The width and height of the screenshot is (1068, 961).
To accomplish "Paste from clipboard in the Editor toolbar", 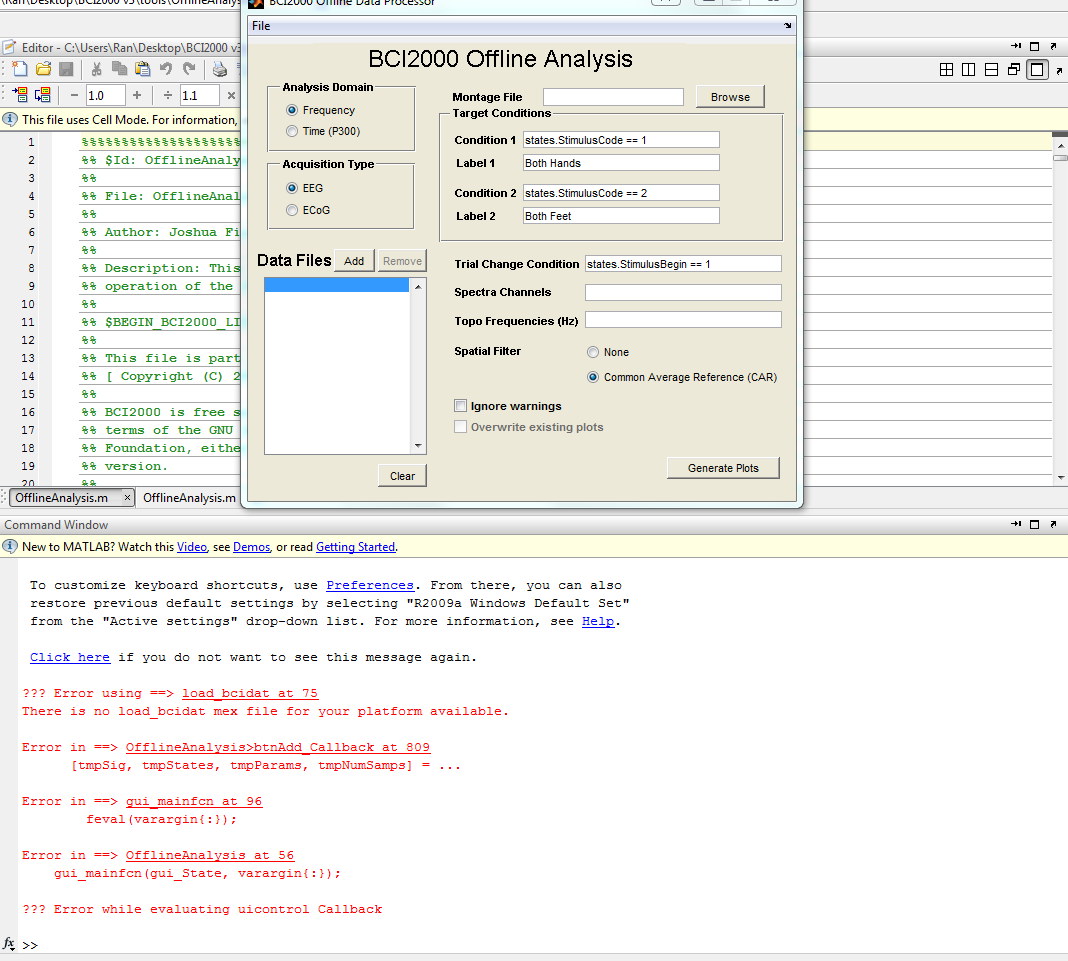I will [142, 69].
